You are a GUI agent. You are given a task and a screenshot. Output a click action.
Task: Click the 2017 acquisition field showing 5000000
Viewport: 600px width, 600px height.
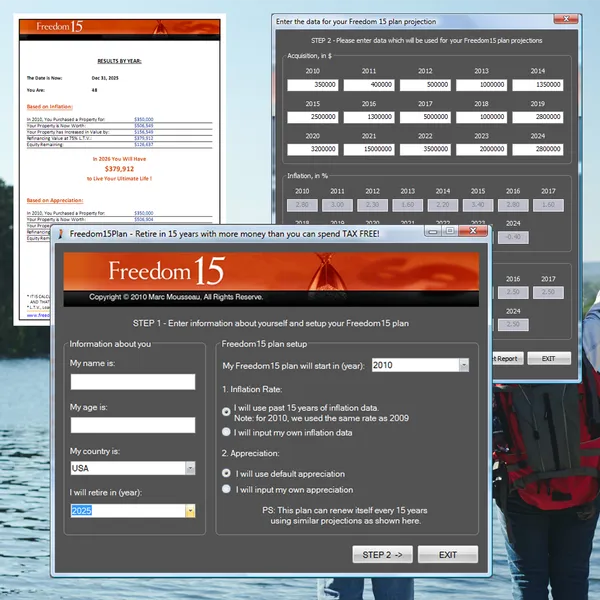click(x=425, y=117)
